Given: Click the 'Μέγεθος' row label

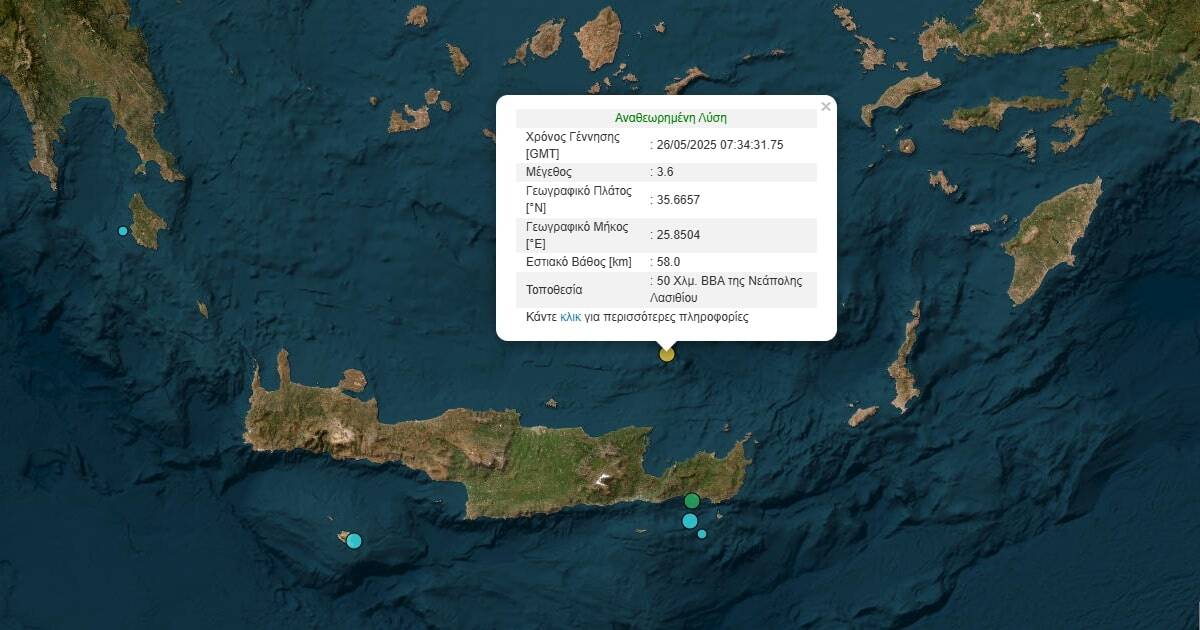Looking at the screenshot, I should (548, 172).
